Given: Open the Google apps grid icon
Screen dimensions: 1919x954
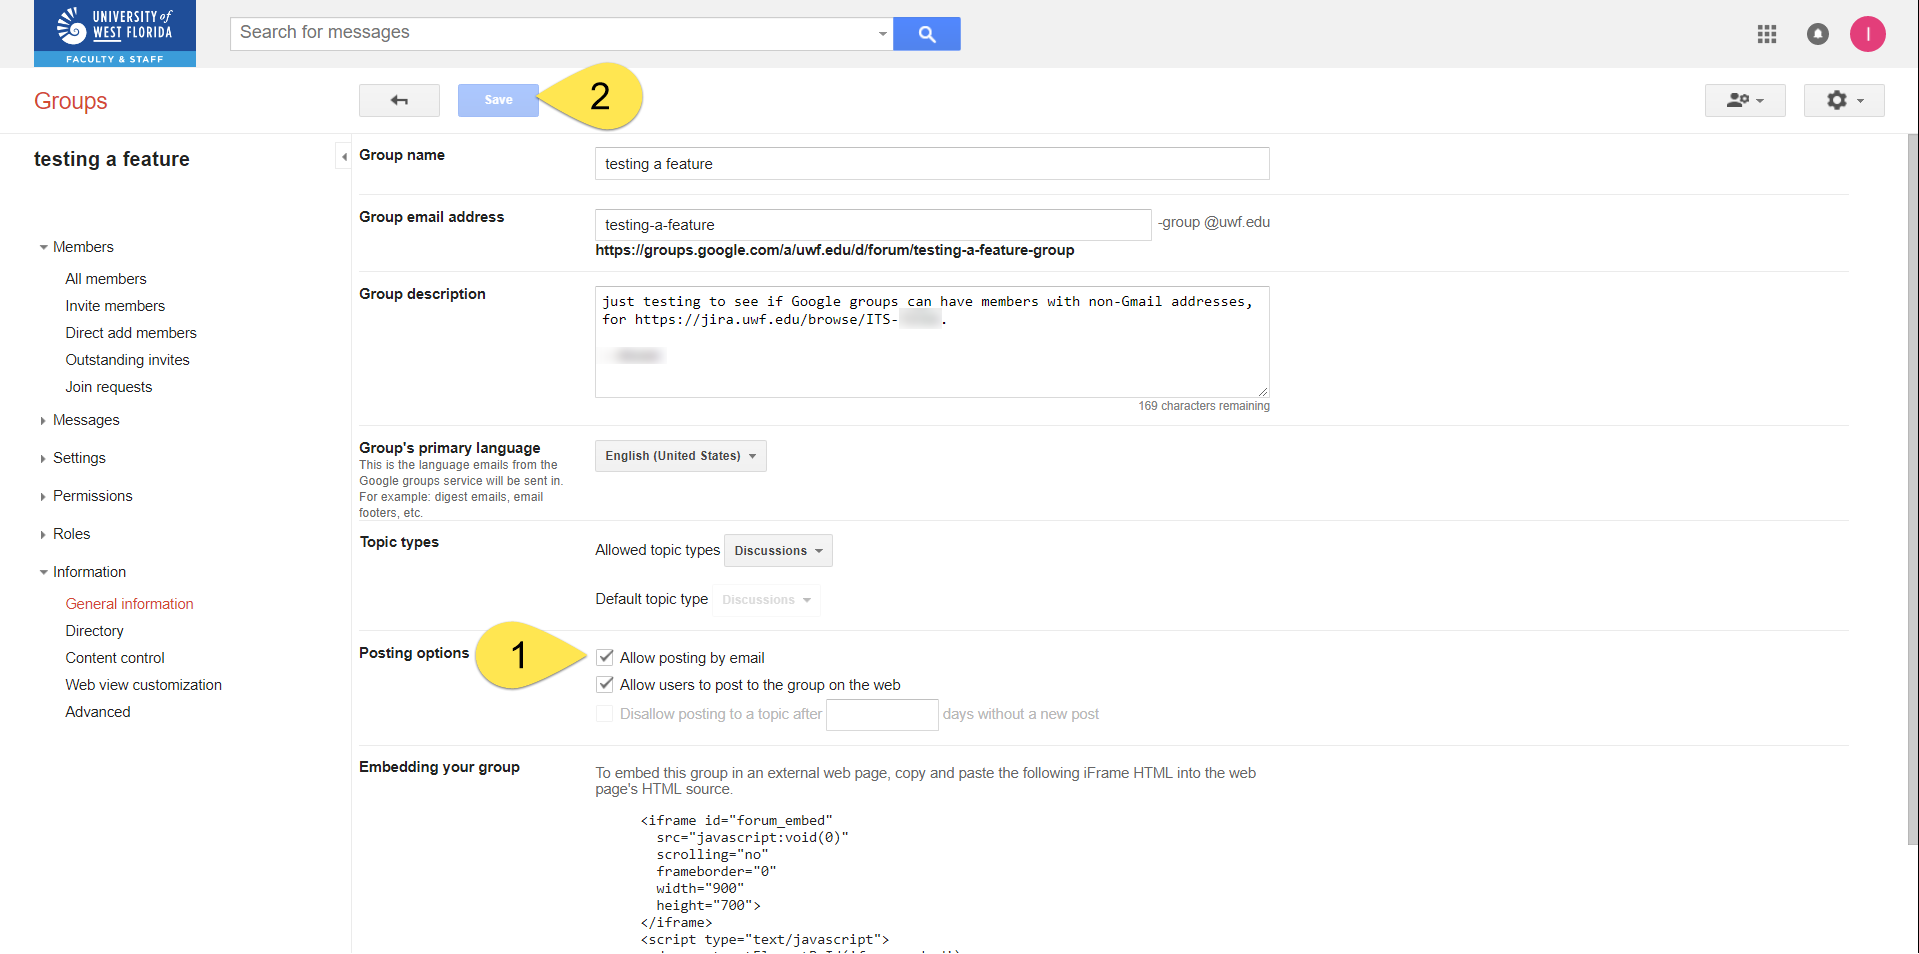Looking at the screenshot, I should pos(1767,34).
